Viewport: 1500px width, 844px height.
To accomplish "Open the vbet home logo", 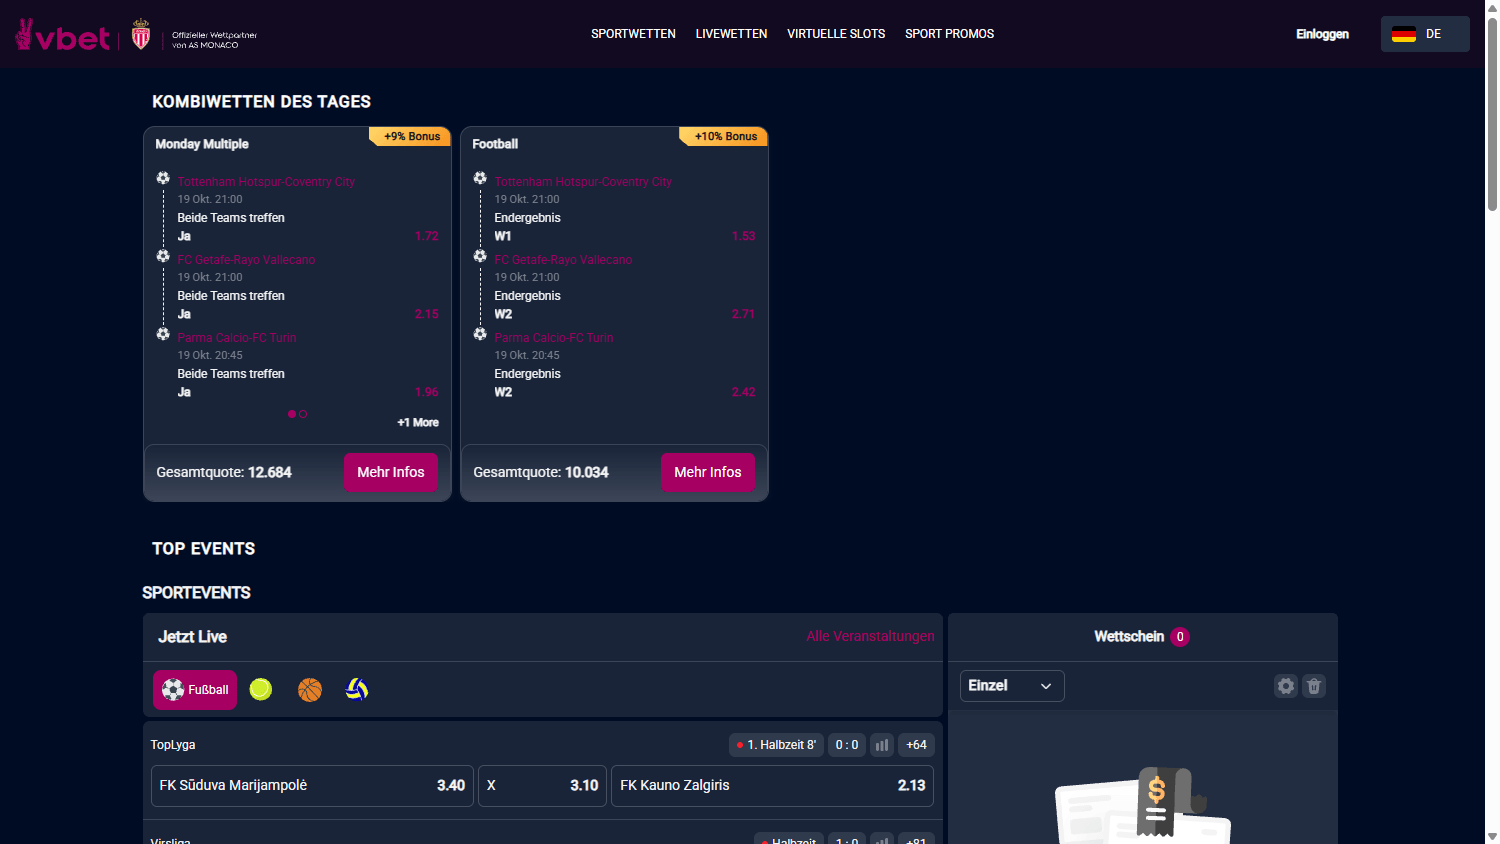I will (x=62, y=35).
